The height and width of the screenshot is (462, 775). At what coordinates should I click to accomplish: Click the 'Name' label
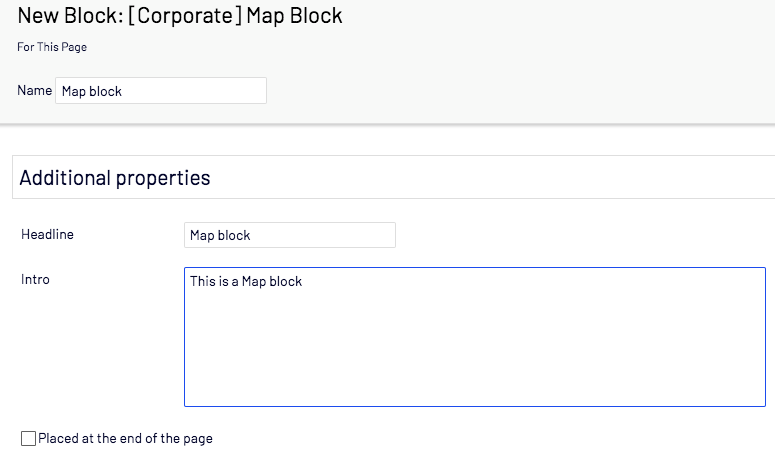click(x=35, y=90)
